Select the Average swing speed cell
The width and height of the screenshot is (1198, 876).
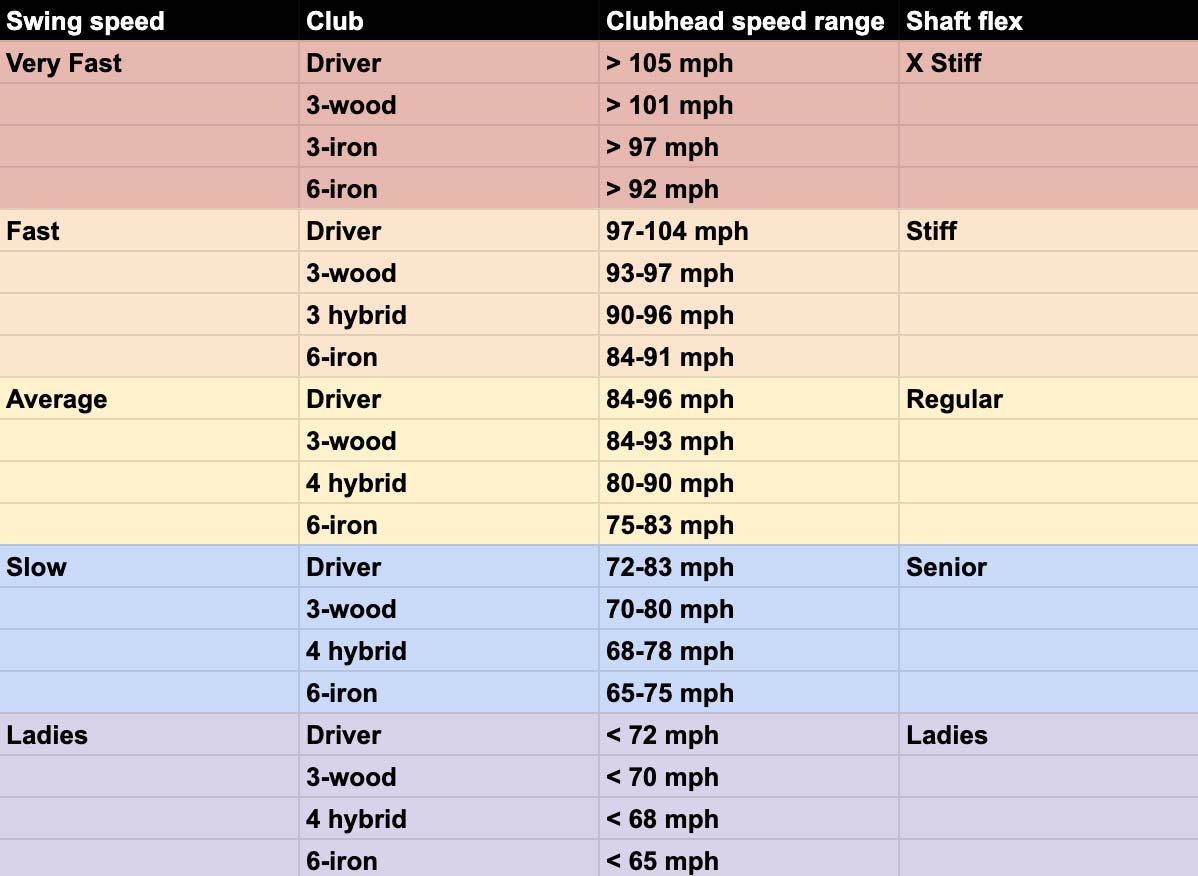[x=57, y=399]
